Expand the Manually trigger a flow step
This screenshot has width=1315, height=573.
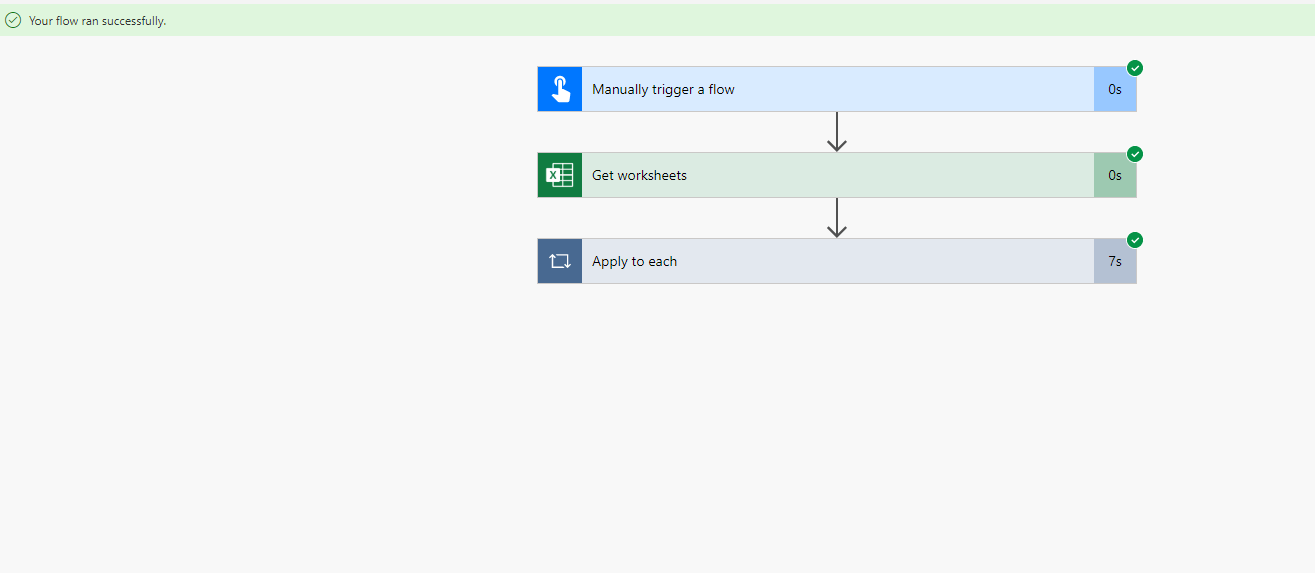(x=837, y=89)
